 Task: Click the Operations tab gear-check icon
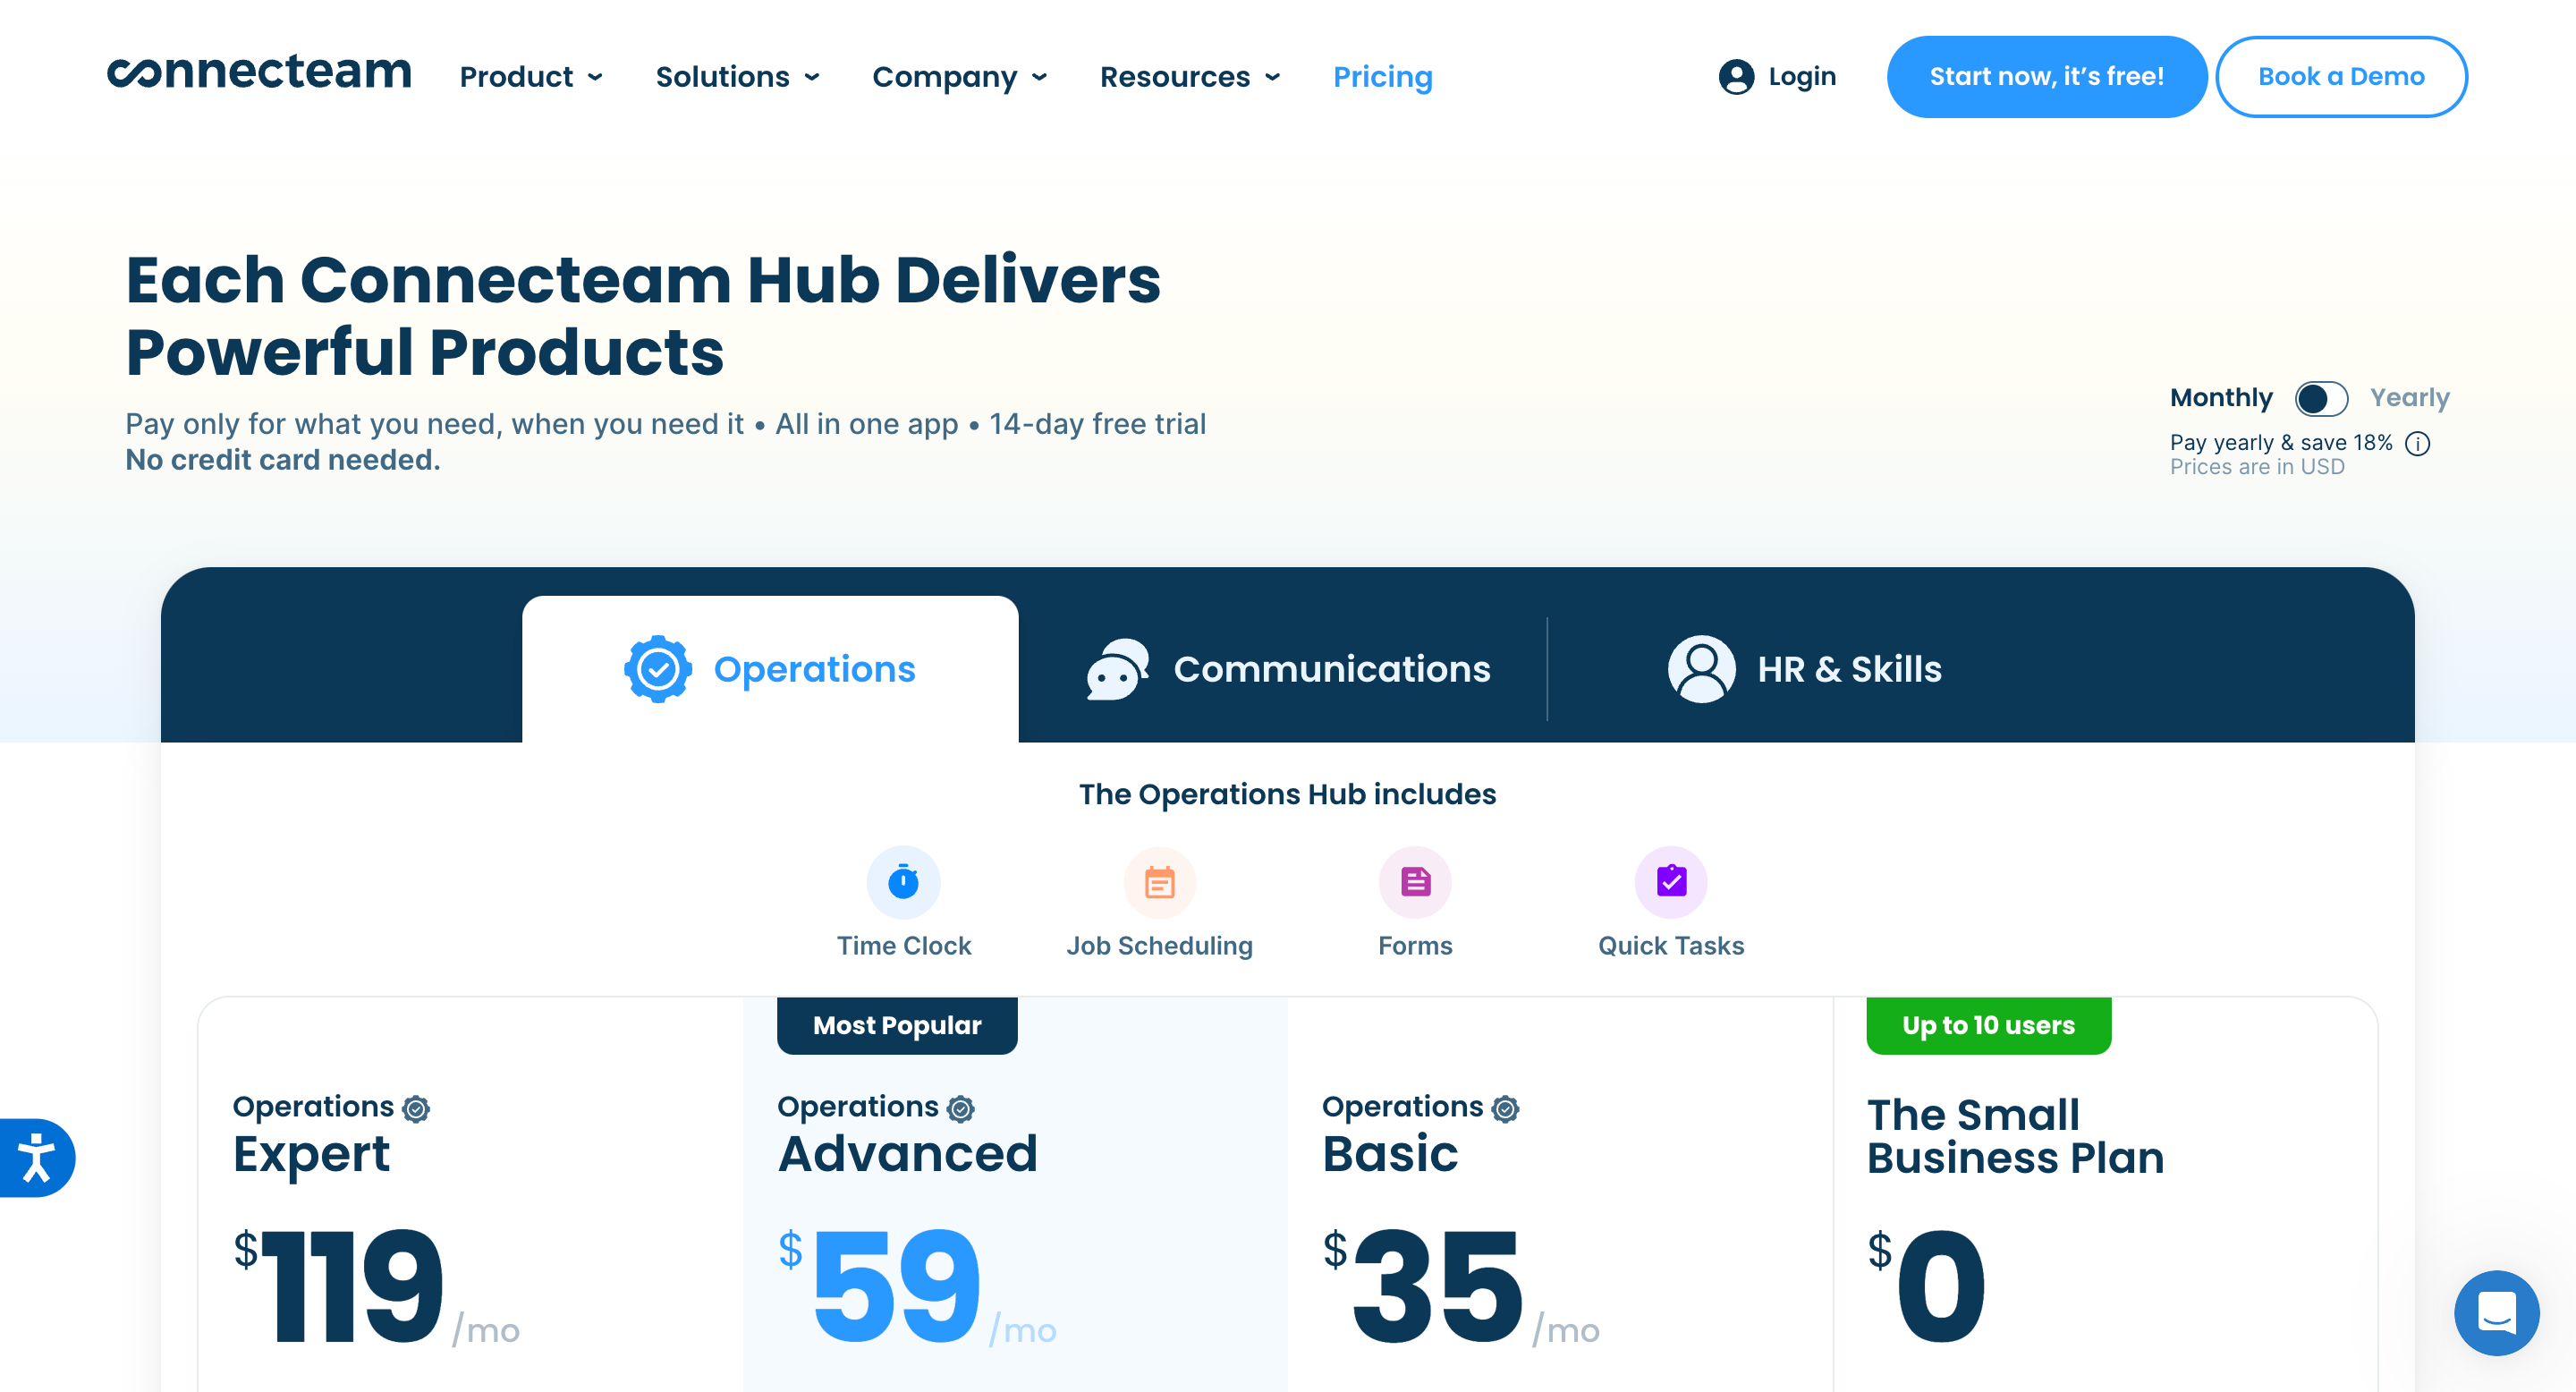pyautogui.click(x=658, y=669)
